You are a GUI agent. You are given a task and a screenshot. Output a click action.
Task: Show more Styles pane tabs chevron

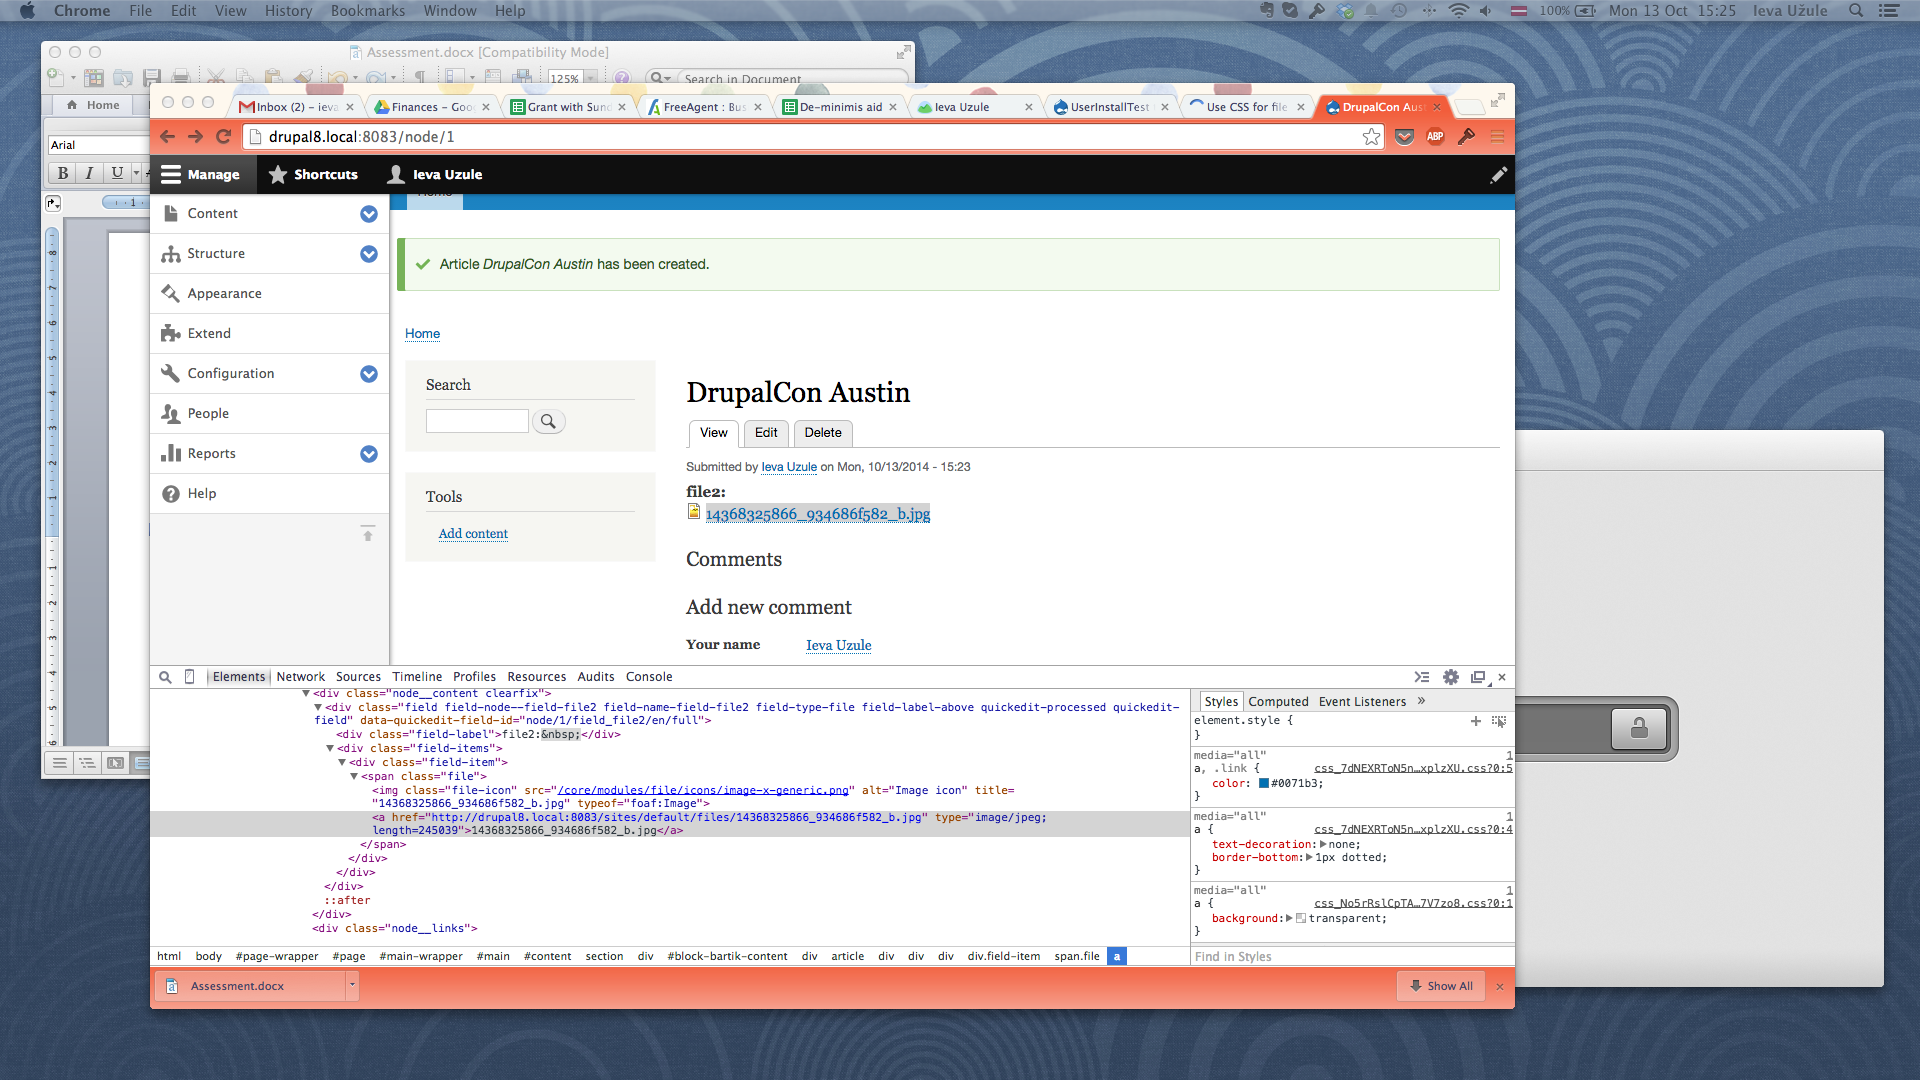pyautogui.click(x=1421, y=701)
